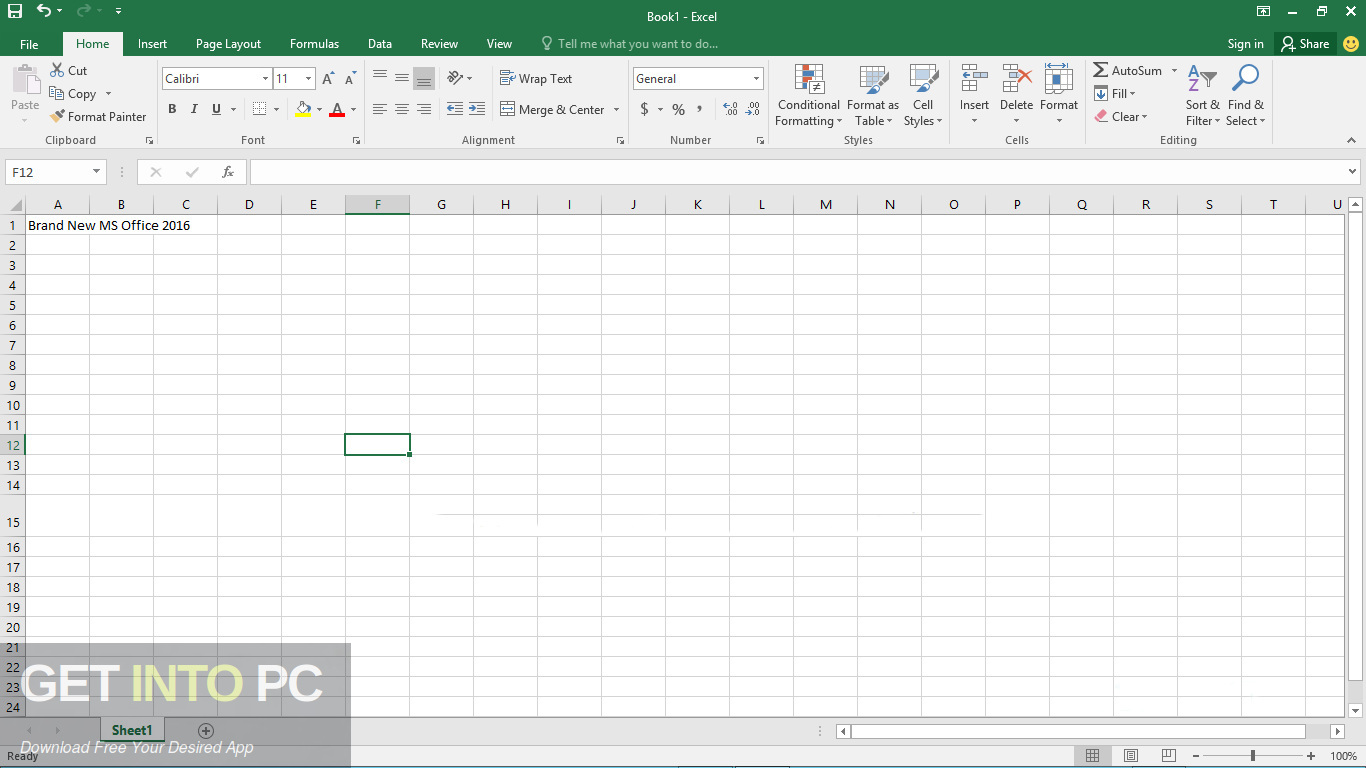Increase decimal places

pyautogui.click(x=730, y=109)
